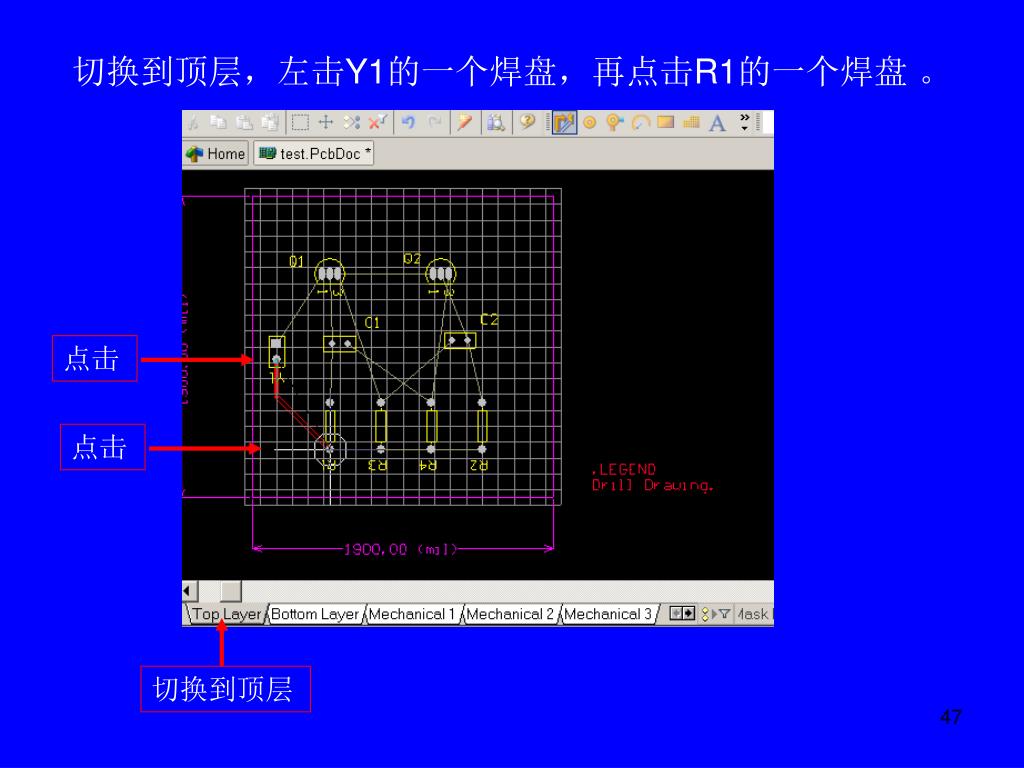
Task: Click the C1 capacitor footprint
Action: coord(340,344)
